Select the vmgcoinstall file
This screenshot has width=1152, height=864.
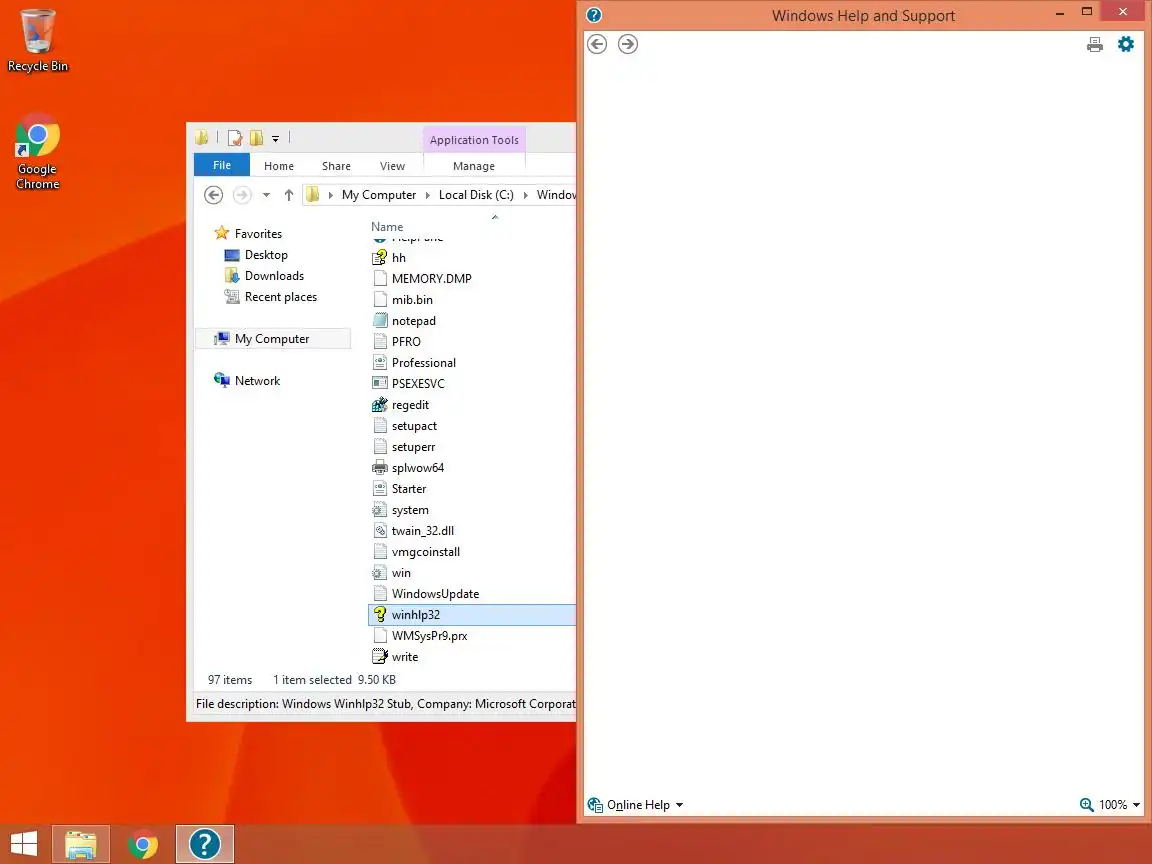click(425, 552)
